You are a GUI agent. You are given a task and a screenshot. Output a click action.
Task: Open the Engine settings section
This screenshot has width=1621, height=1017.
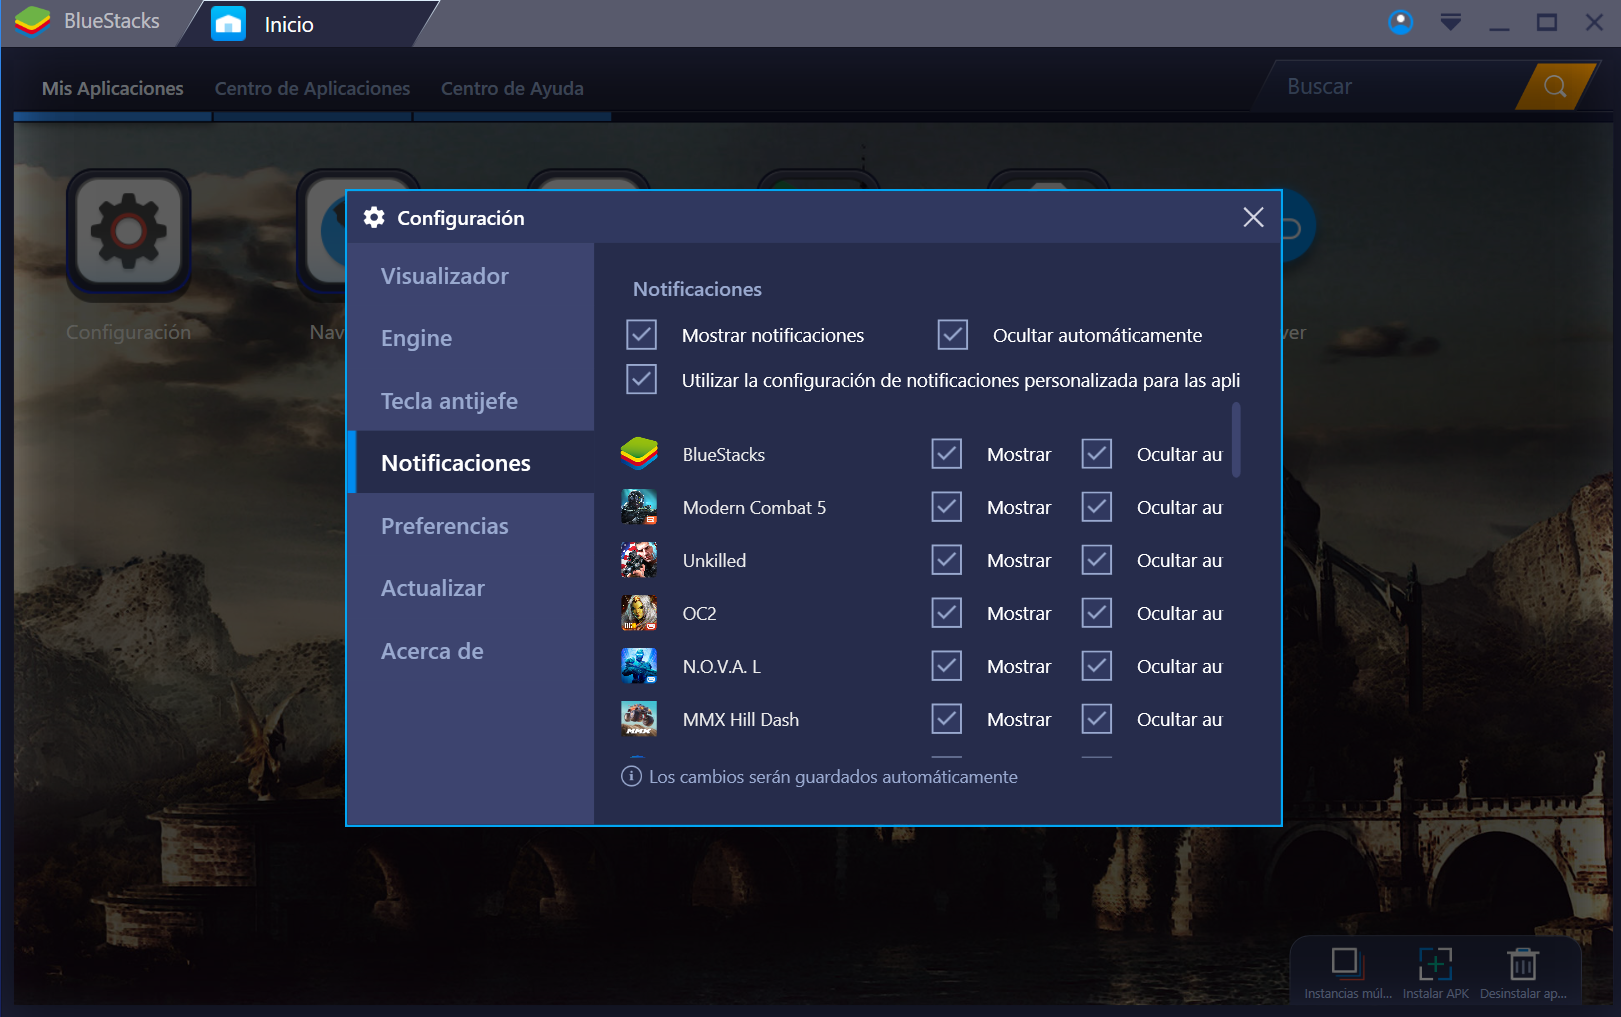416,338
